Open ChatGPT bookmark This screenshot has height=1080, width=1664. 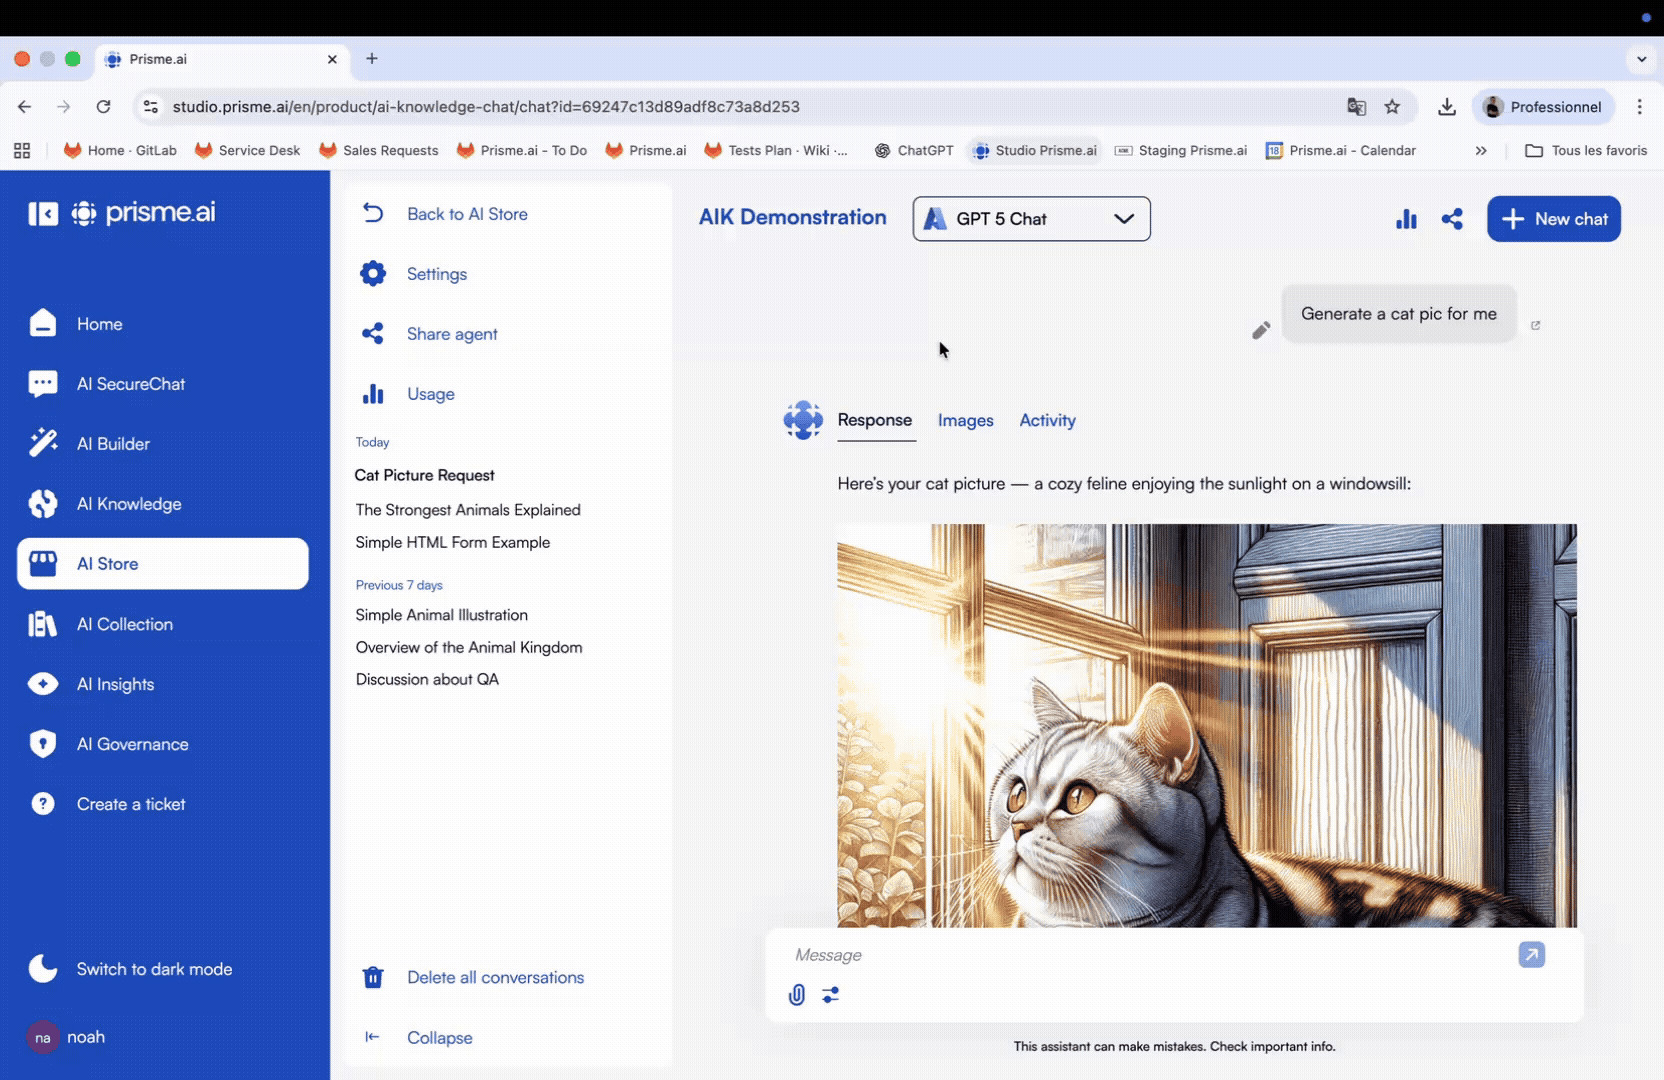tap(914, 151)
